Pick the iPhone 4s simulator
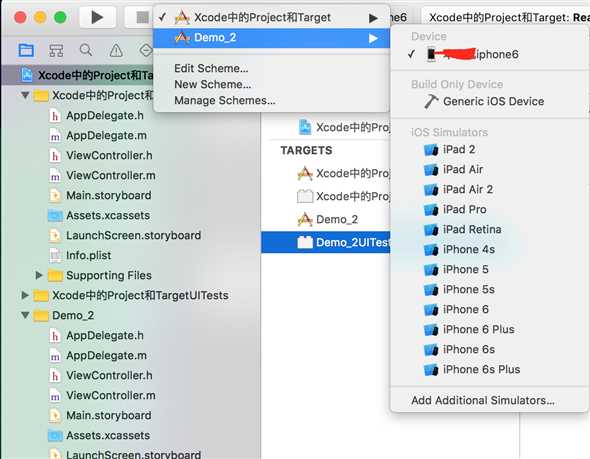This screenshot has height=459, width=590. (x=490, y=249)
